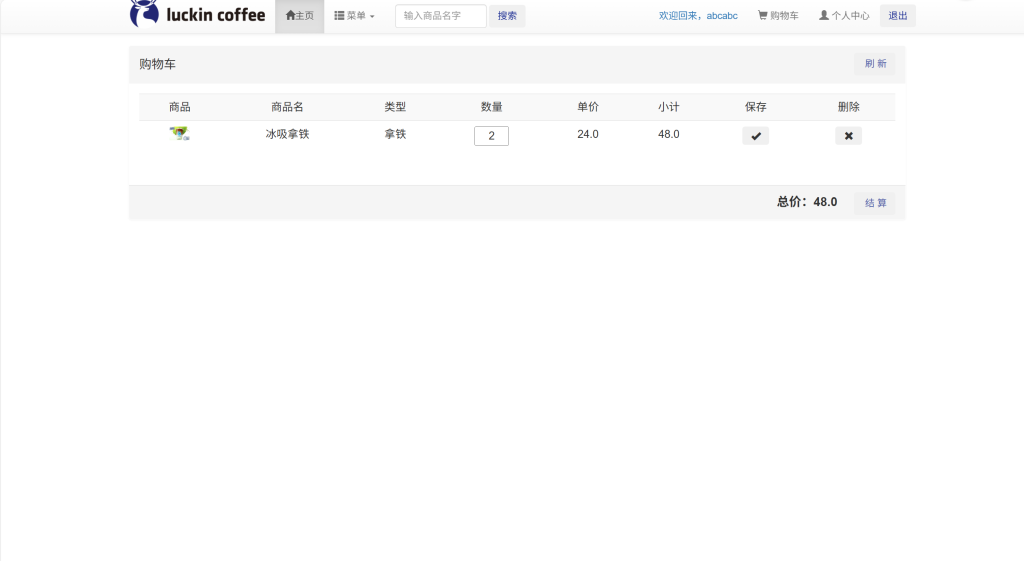This screenshot has width=1024, height=561.
Task: Open the 购物车 cart link in navbar
Action: (778, 16)
